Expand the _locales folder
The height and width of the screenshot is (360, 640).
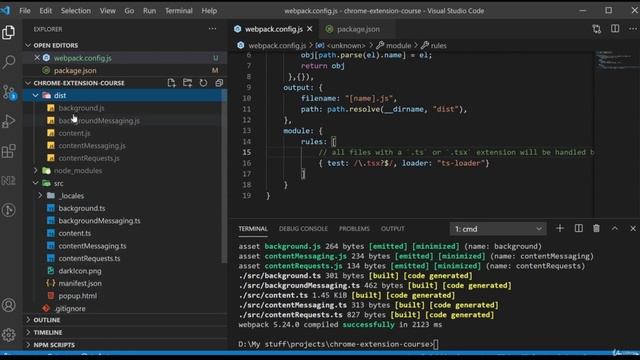point(40,196)
